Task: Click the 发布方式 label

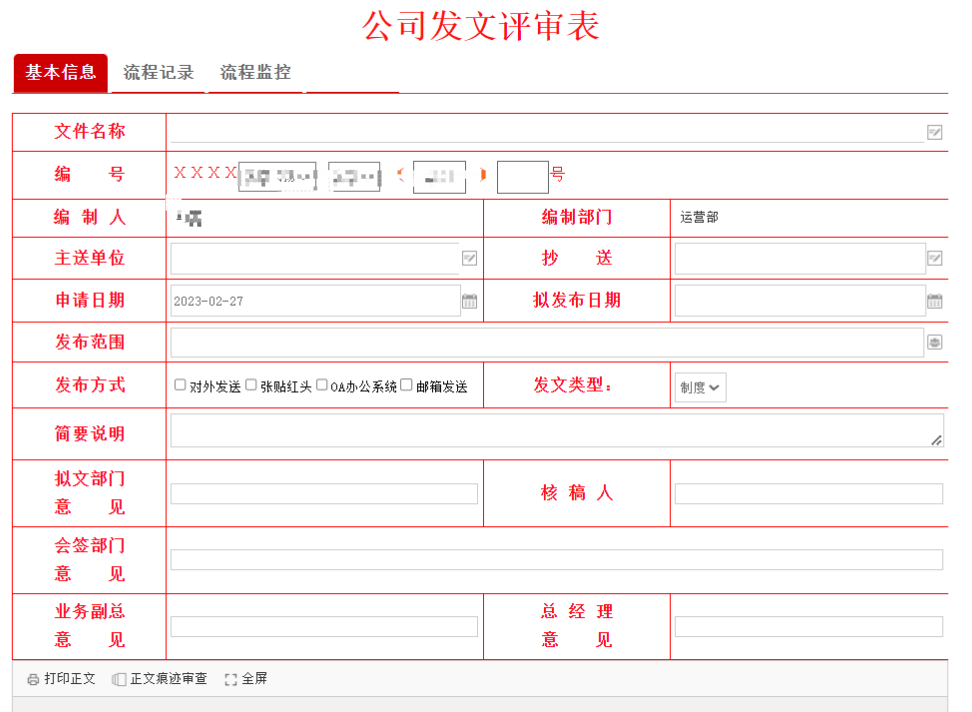Action: [90, 385]
